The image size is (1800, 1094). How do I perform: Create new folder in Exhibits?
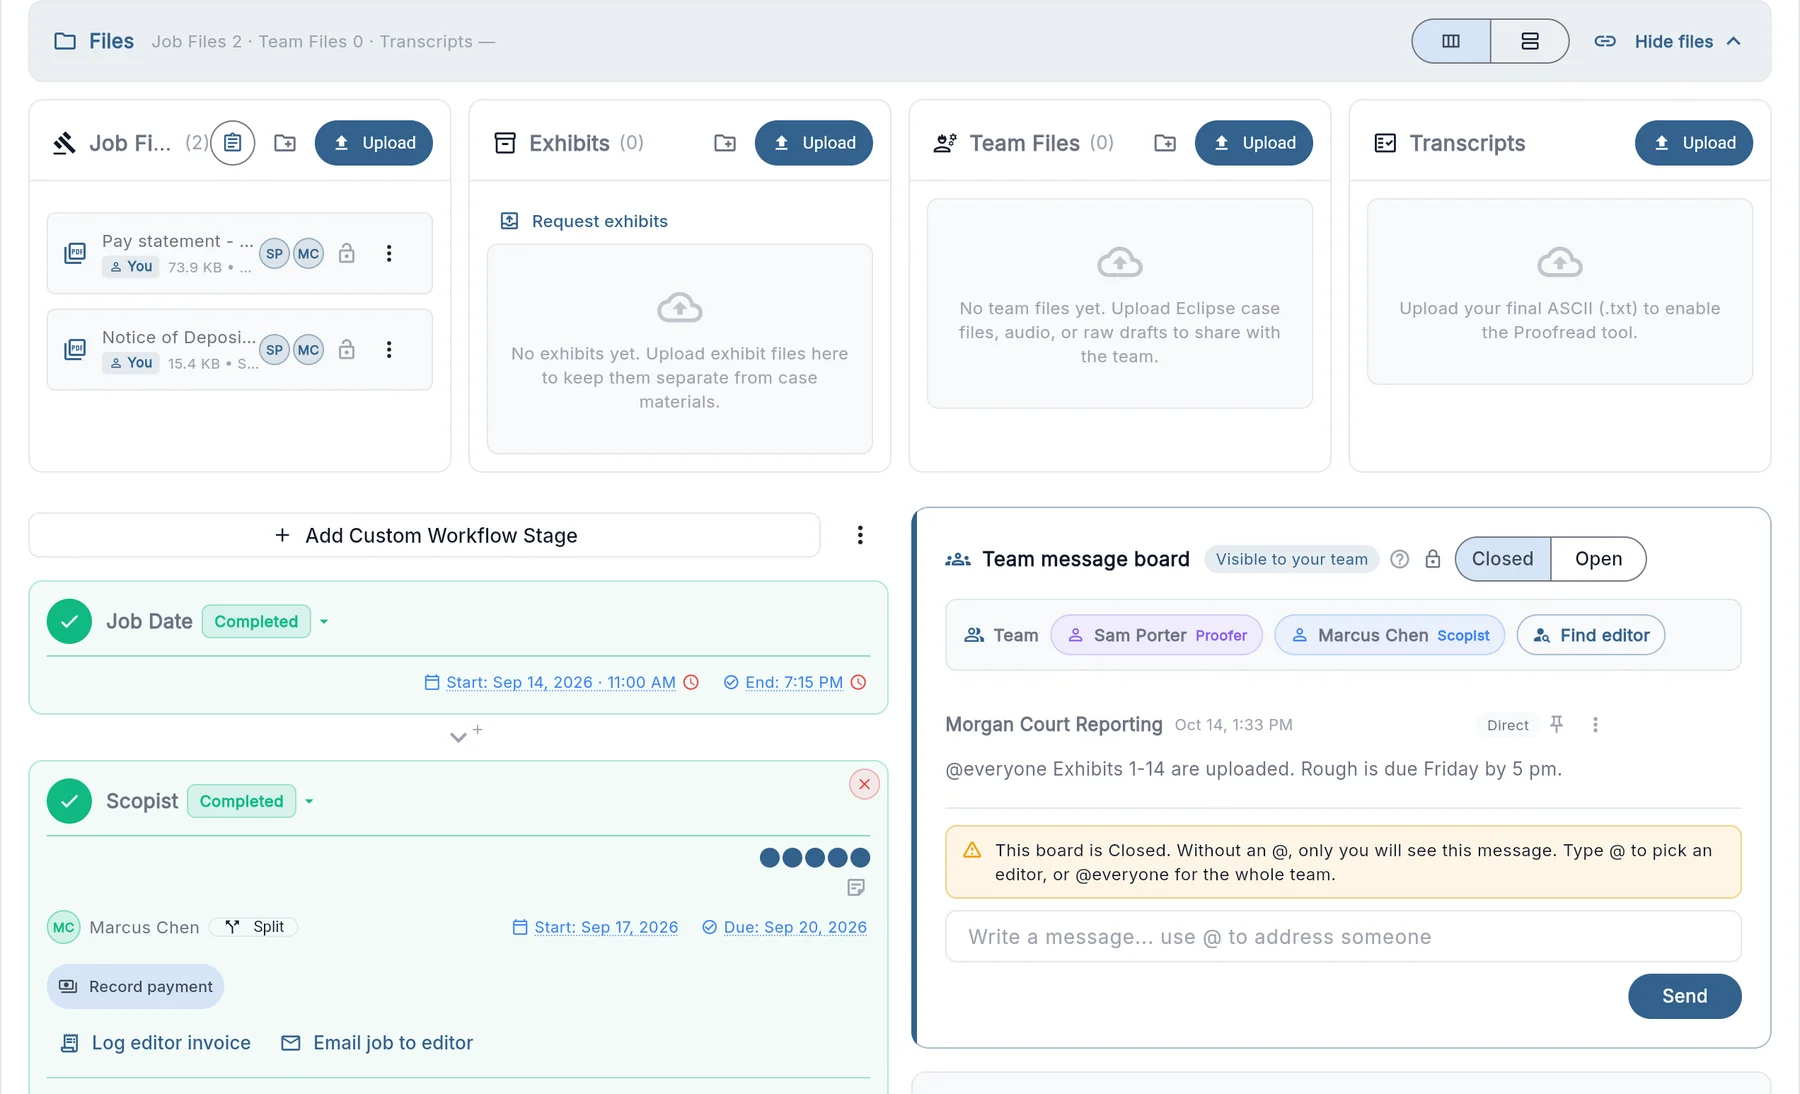click(725, 143)
